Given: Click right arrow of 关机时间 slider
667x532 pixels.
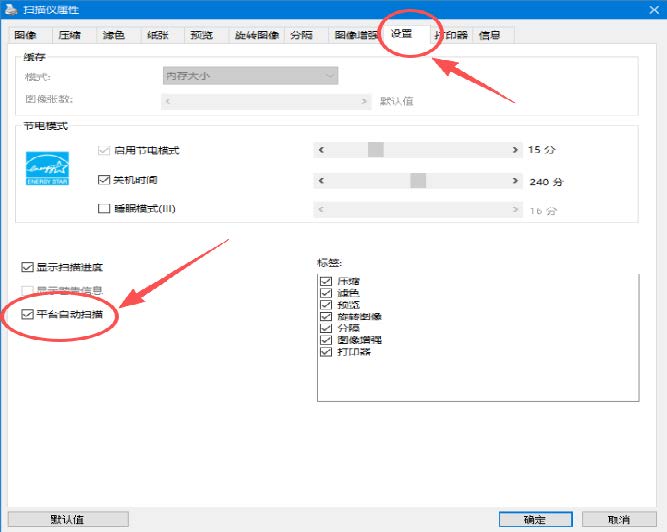Looking at the screenshot, I should click(x=515, y=181).
